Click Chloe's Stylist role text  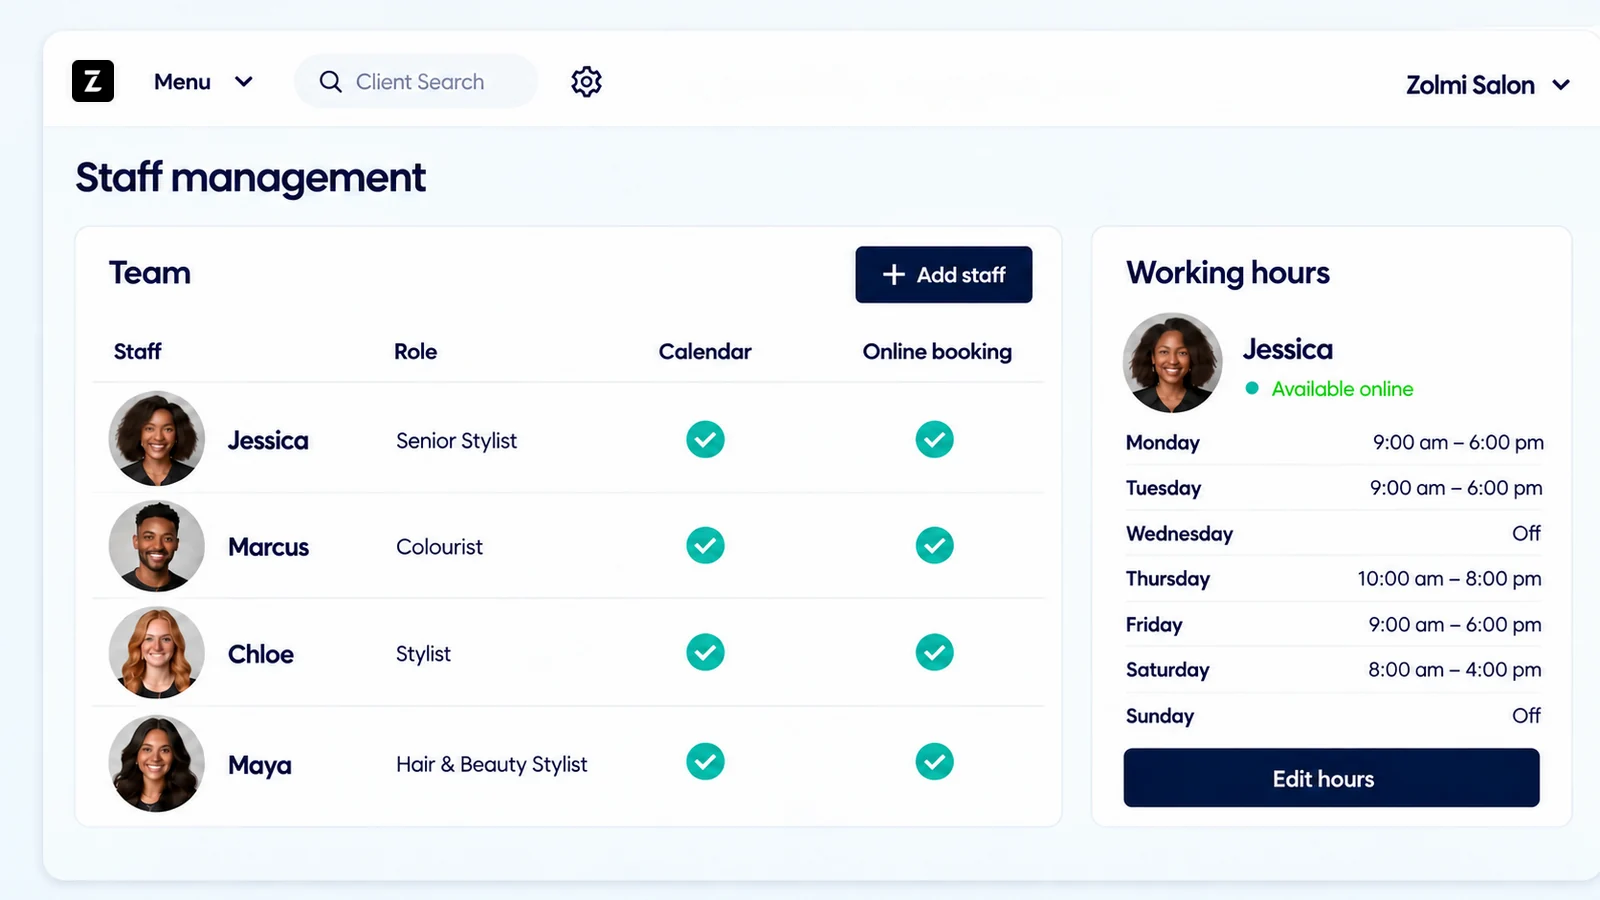click(423, 654)
